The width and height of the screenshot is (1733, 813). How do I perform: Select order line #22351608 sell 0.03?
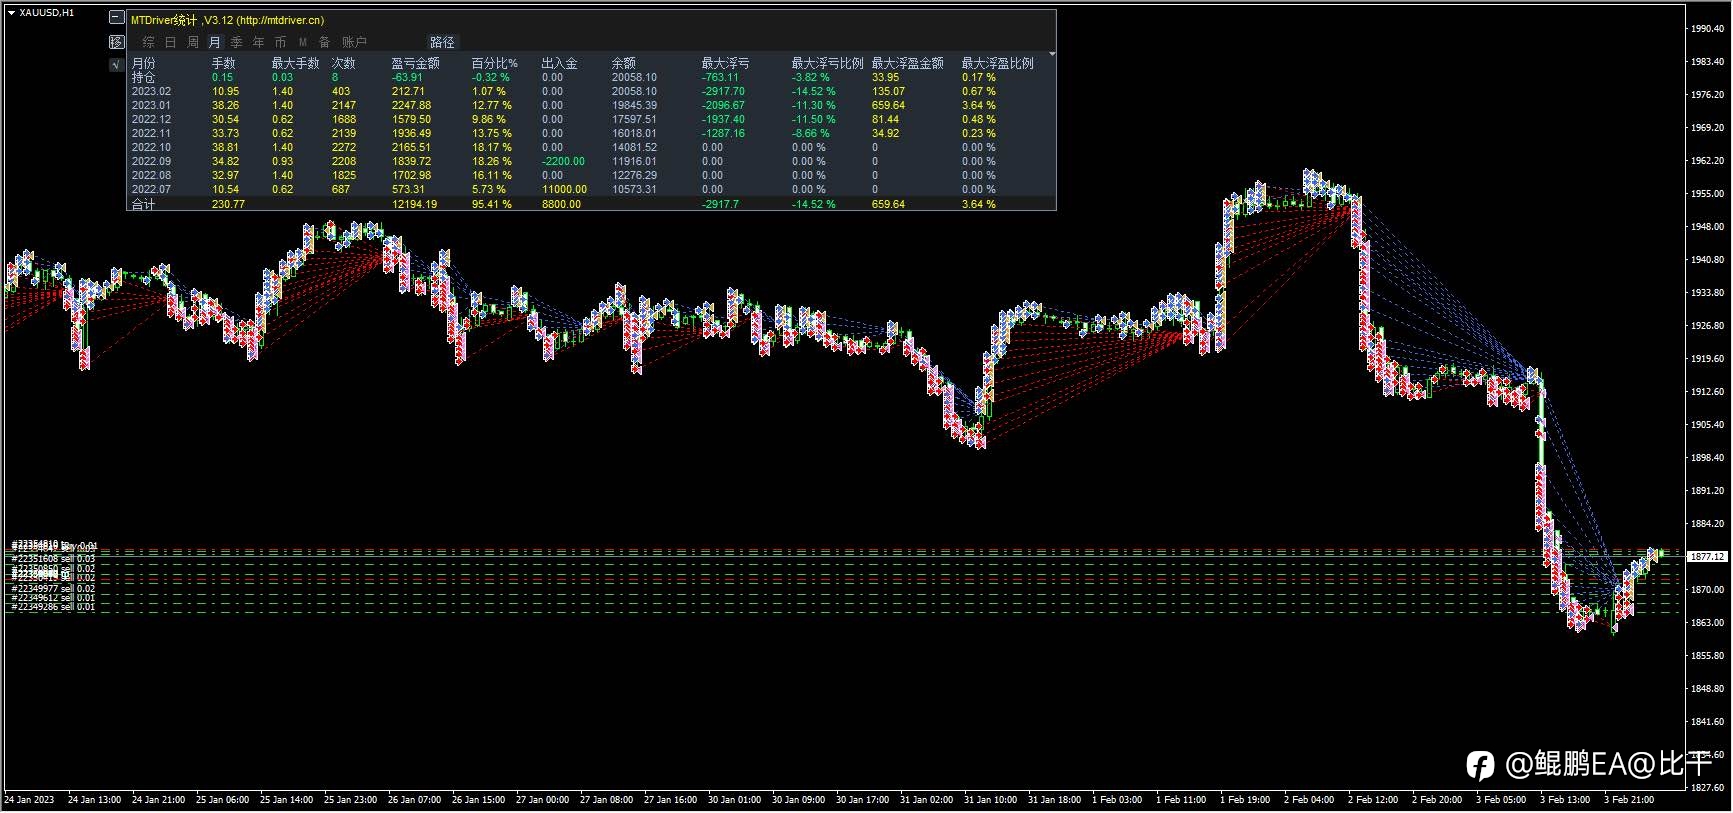(x=53, y=558)
